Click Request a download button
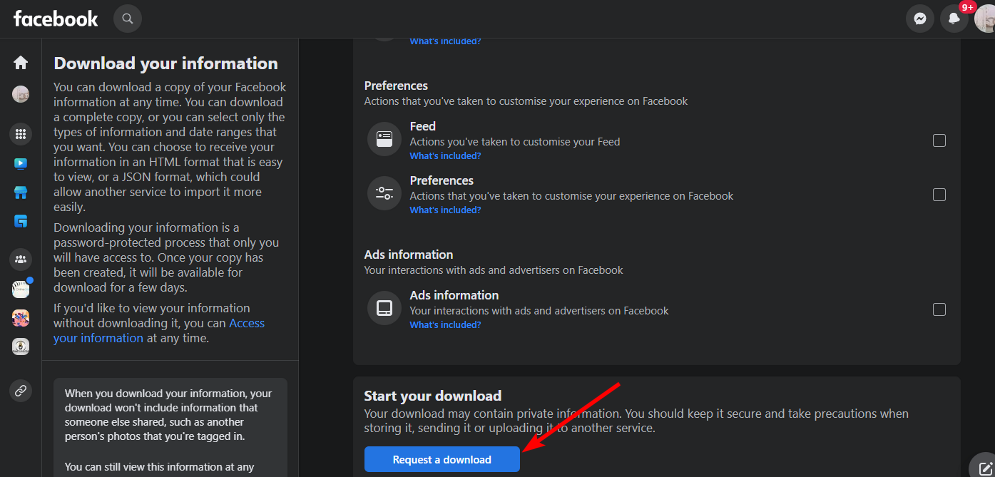995x477 pixels. [x=442, y=459]
